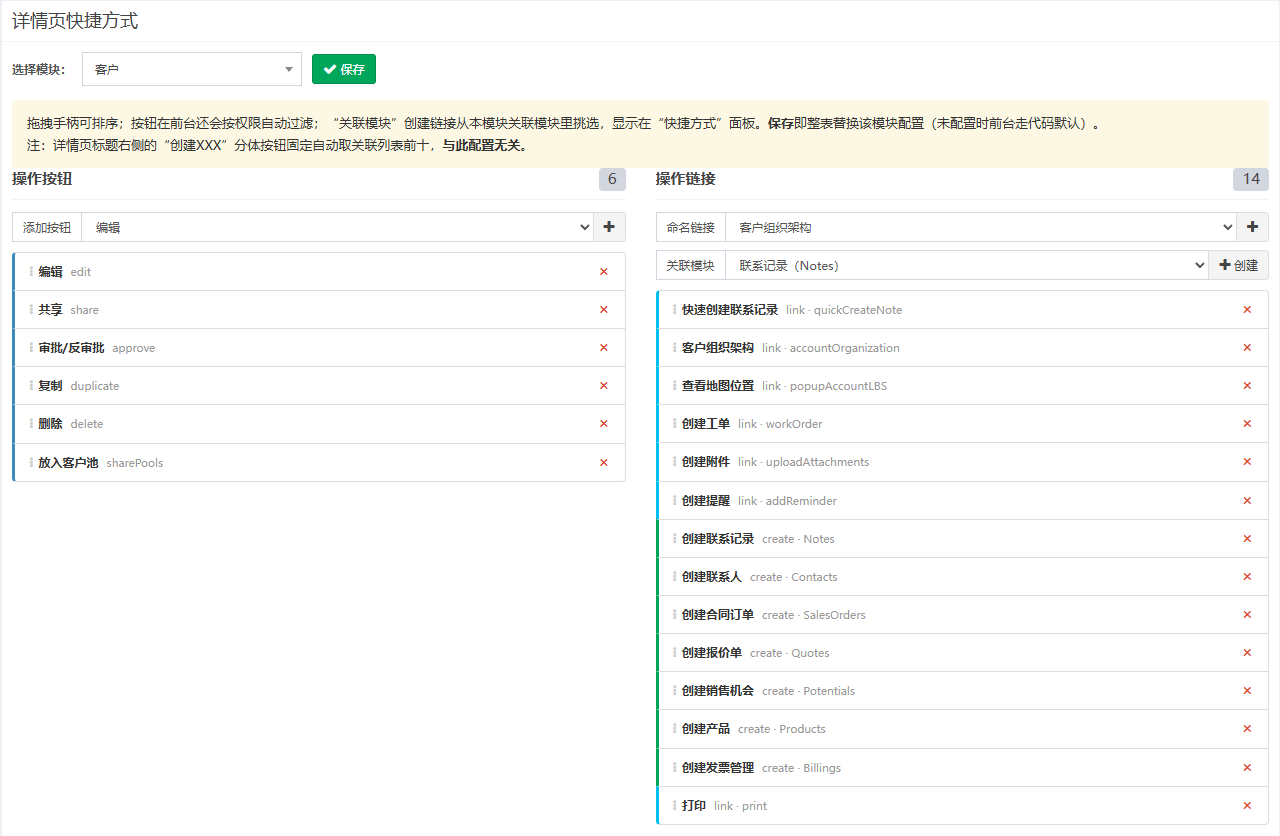Screen dimensions: 1280x836
Task: Click the 创建 button for 关联模块
Action: pos(1239,265)
